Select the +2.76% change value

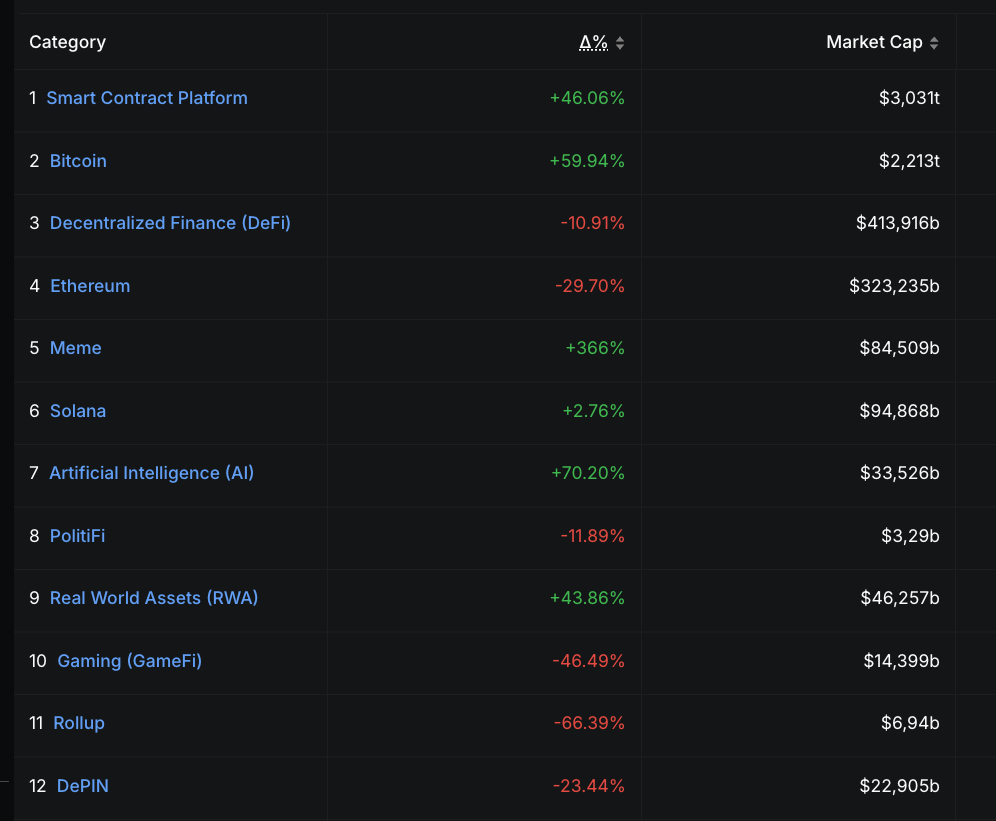pos(594,411)
